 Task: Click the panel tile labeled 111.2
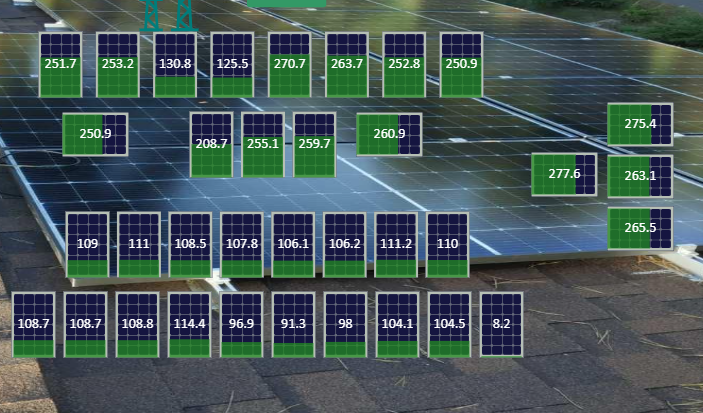click(396, 245)
